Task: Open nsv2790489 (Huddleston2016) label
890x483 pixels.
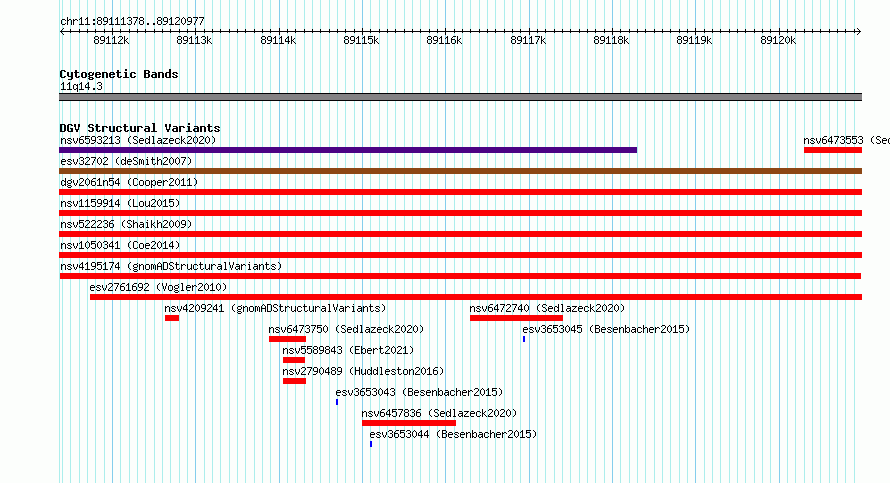Action: [363, 371]
